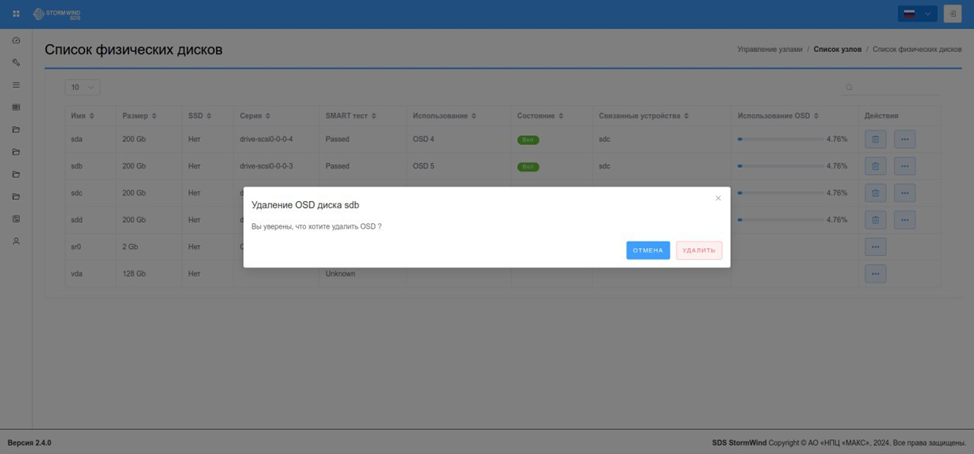Close the Удаление OSD dialog with X
The image size is (974, 454).
(x=718, y=198)
